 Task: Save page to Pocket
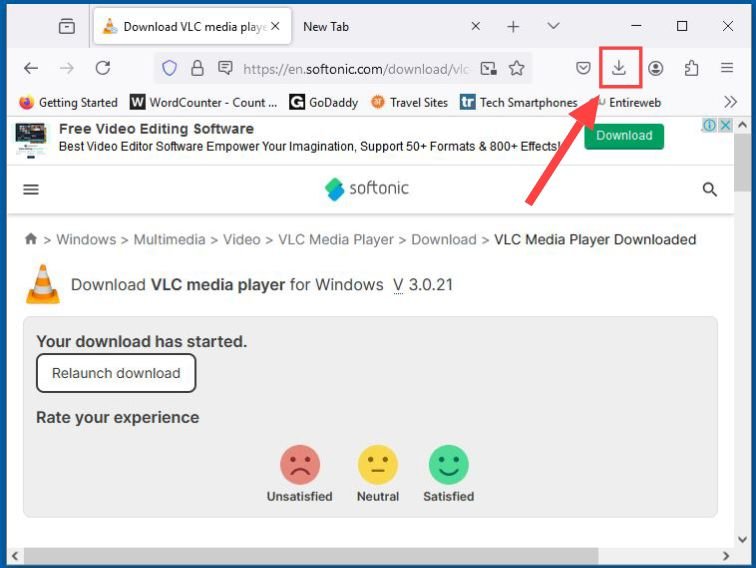[x=583, y=68]
